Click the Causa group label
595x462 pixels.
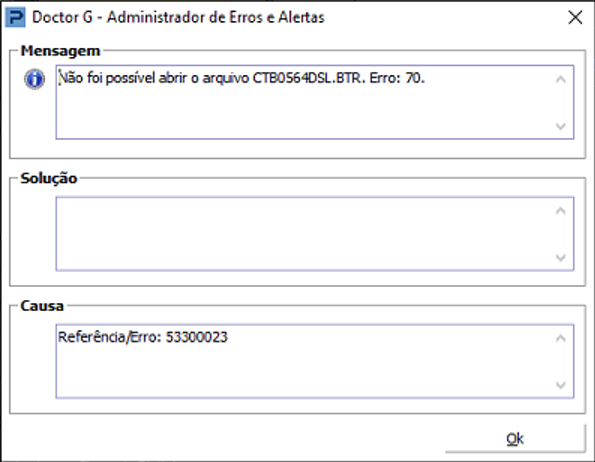pyautogui.click(x=42, y=306)
